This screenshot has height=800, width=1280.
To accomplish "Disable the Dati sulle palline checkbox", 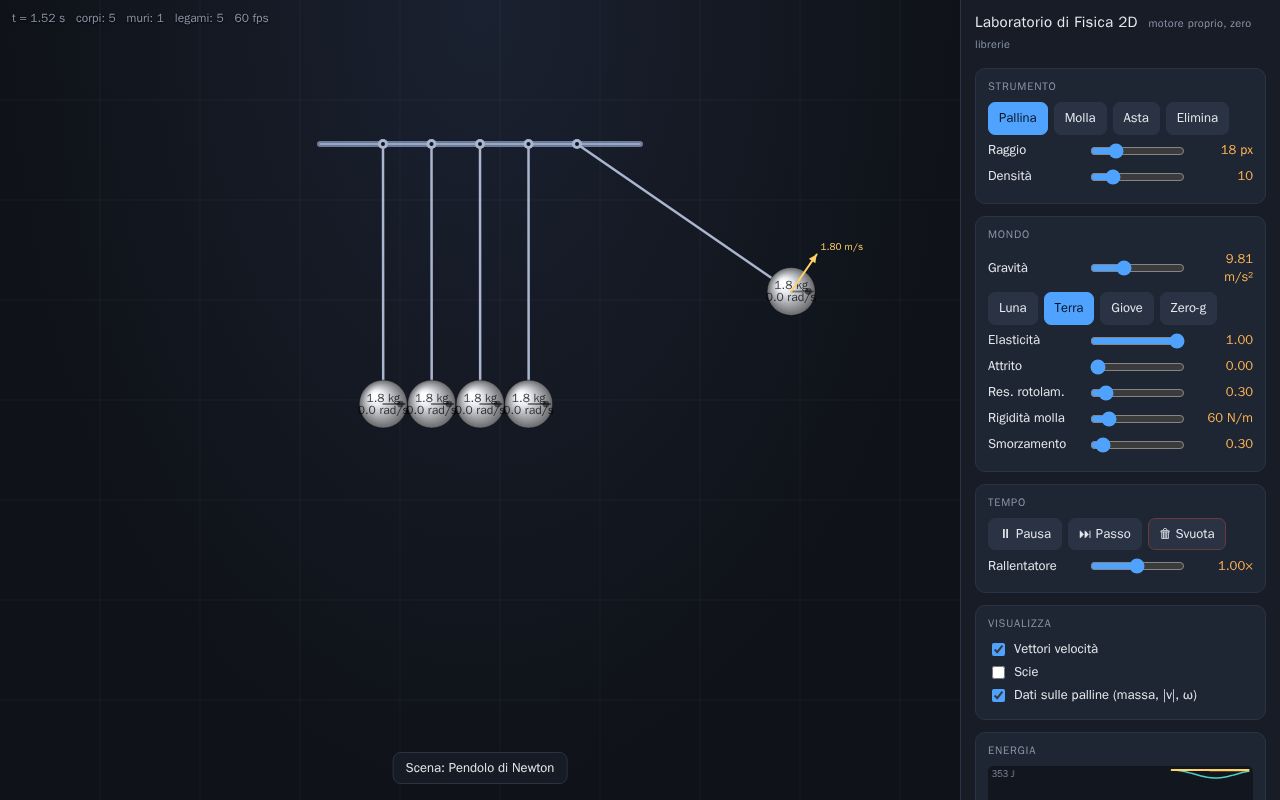I will click(998, 695).
